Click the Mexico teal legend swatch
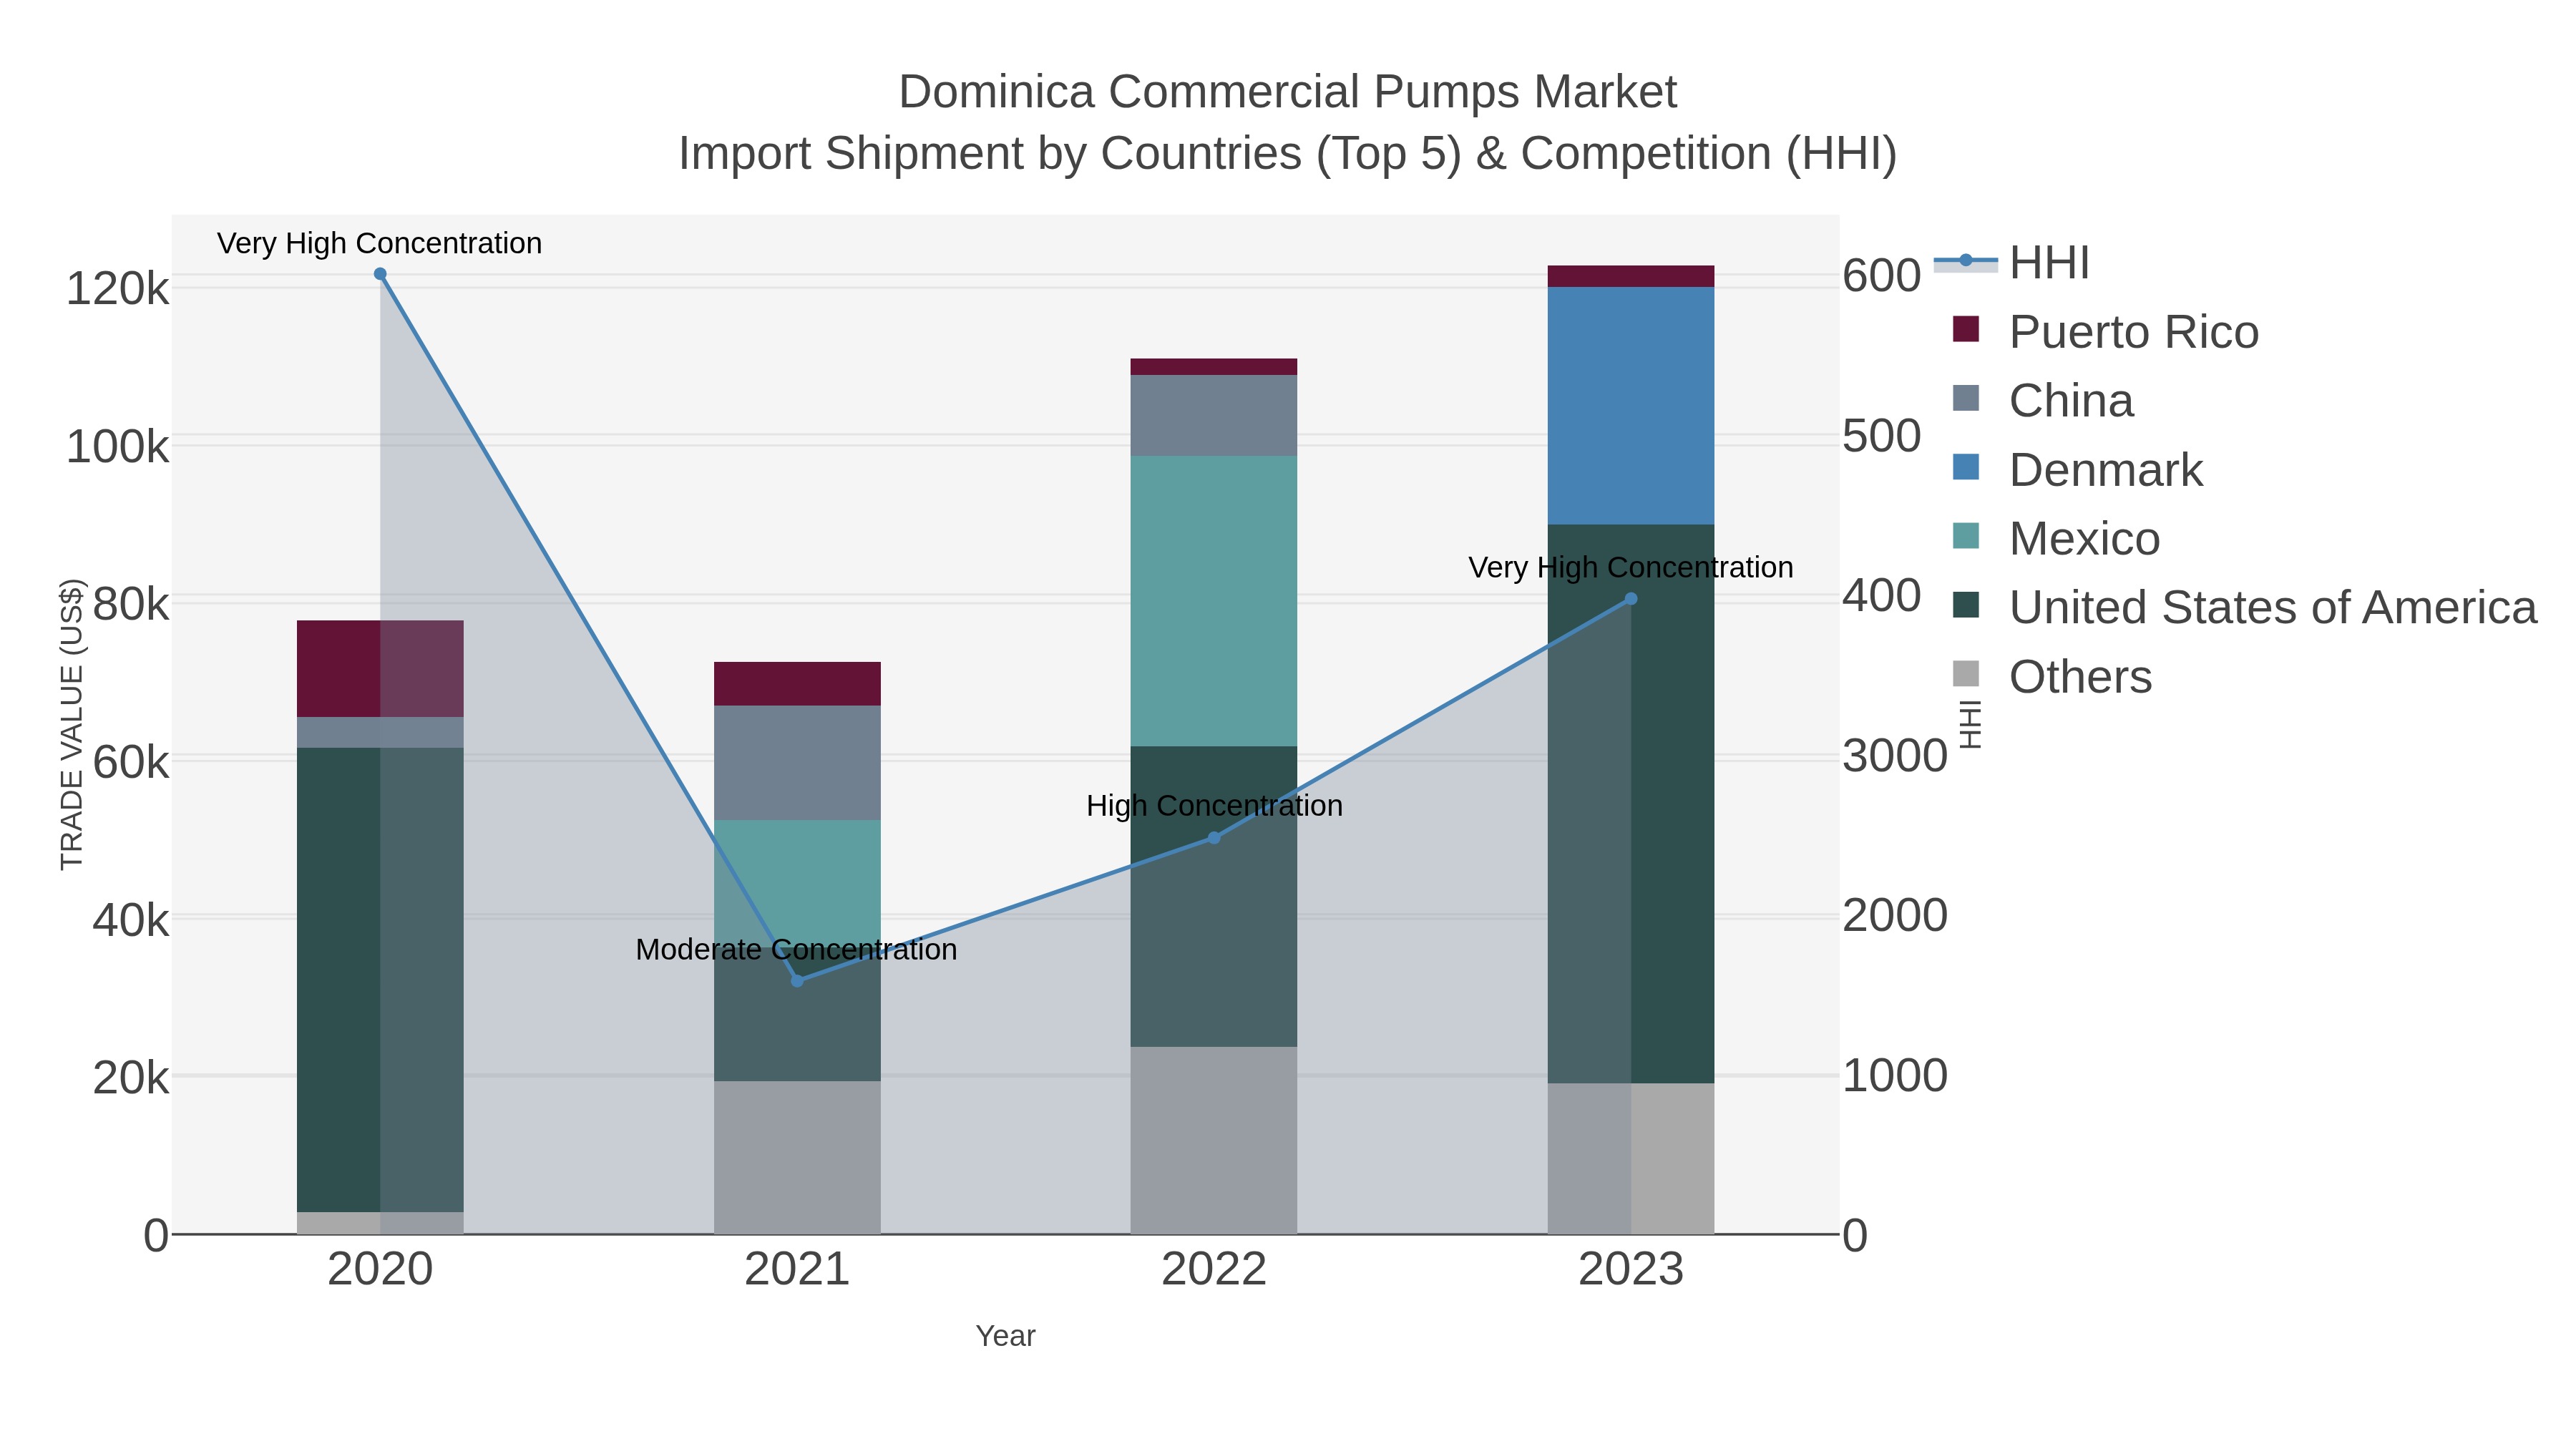The width and height of the screenshot is (2576, 1449). tap(1966, 536)
